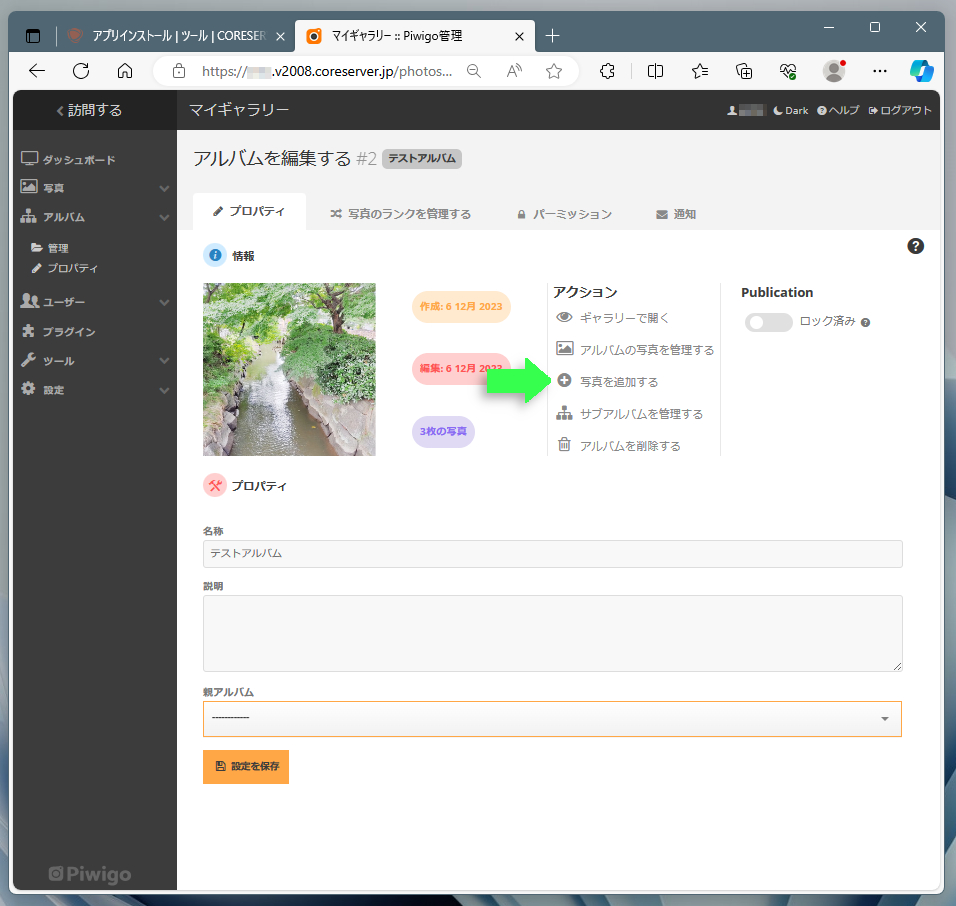Click the help question mark icon
This screenshot has width=956, height=906.
[x=915, y=246]
